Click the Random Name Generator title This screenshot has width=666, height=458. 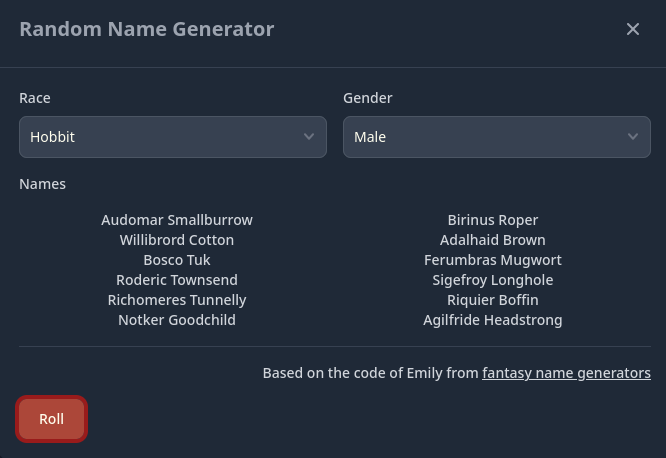pyautogui.click(x=147, y=29)
